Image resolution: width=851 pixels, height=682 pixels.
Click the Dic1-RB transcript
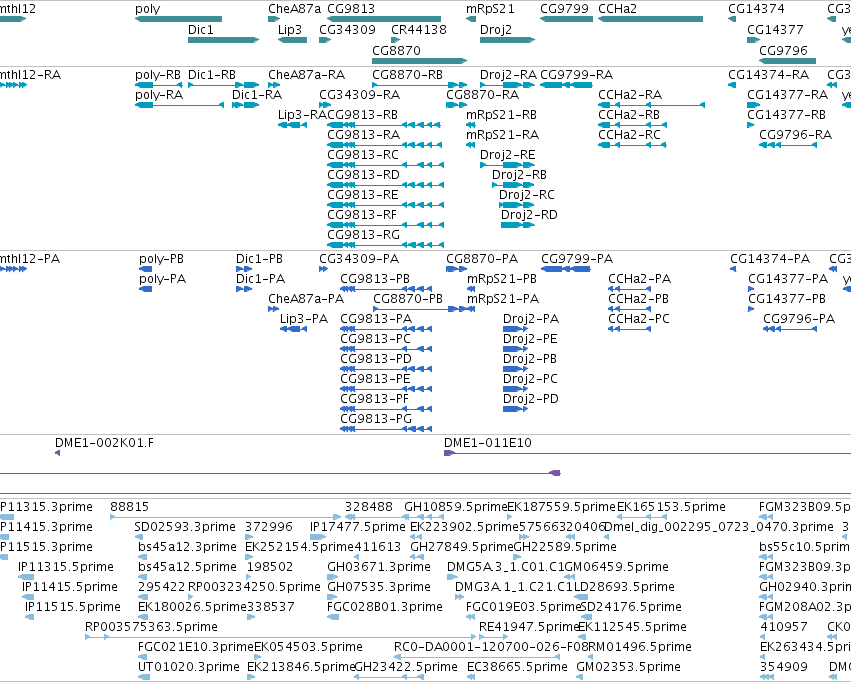point(224,85)
